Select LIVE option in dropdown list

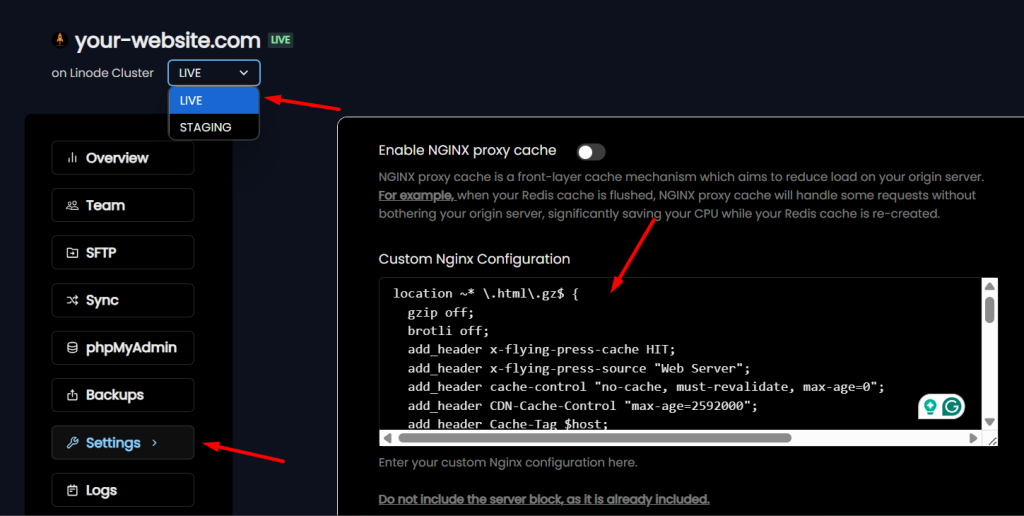[214, 101]
